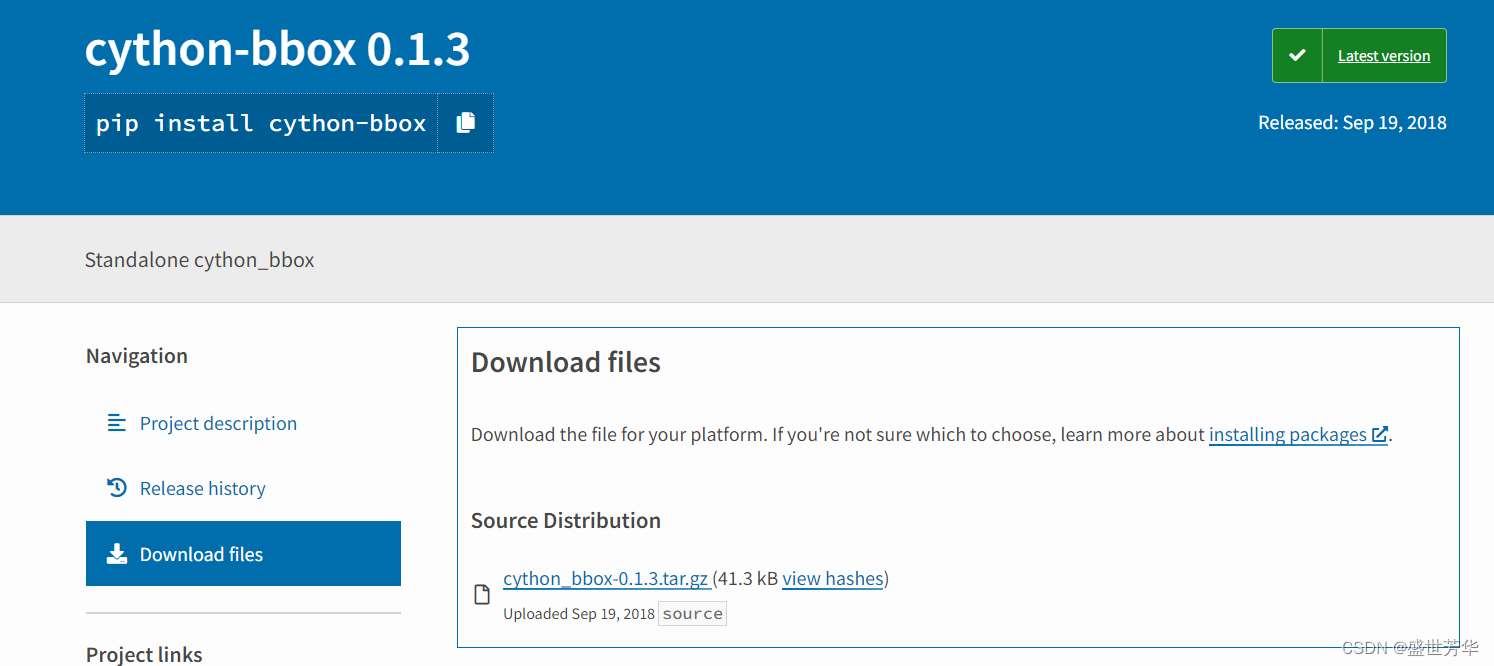Image resolution: width=1494 pixels, height=666 pixels.
Task: Select the Download files sidebar tab label
Action: 201,554
